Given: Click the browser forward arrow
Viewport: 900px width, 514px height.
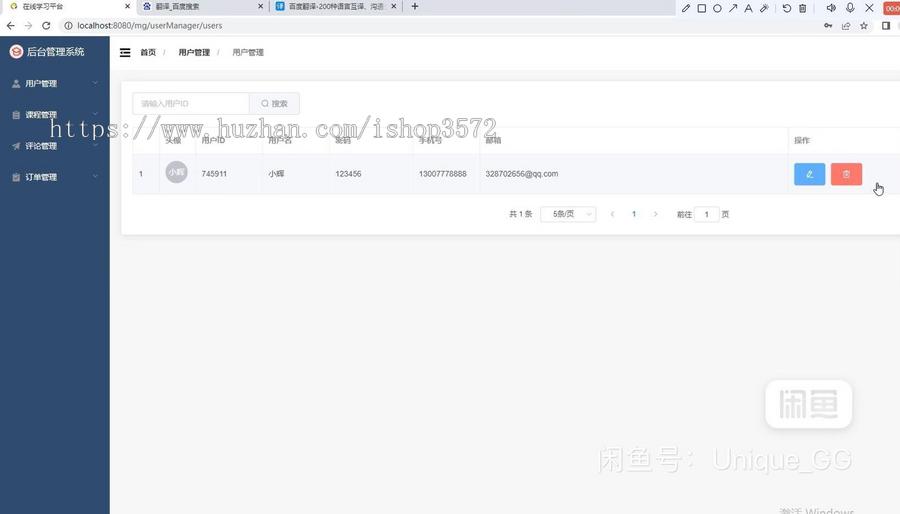Looking at the screenshot, I should (28, 26).
